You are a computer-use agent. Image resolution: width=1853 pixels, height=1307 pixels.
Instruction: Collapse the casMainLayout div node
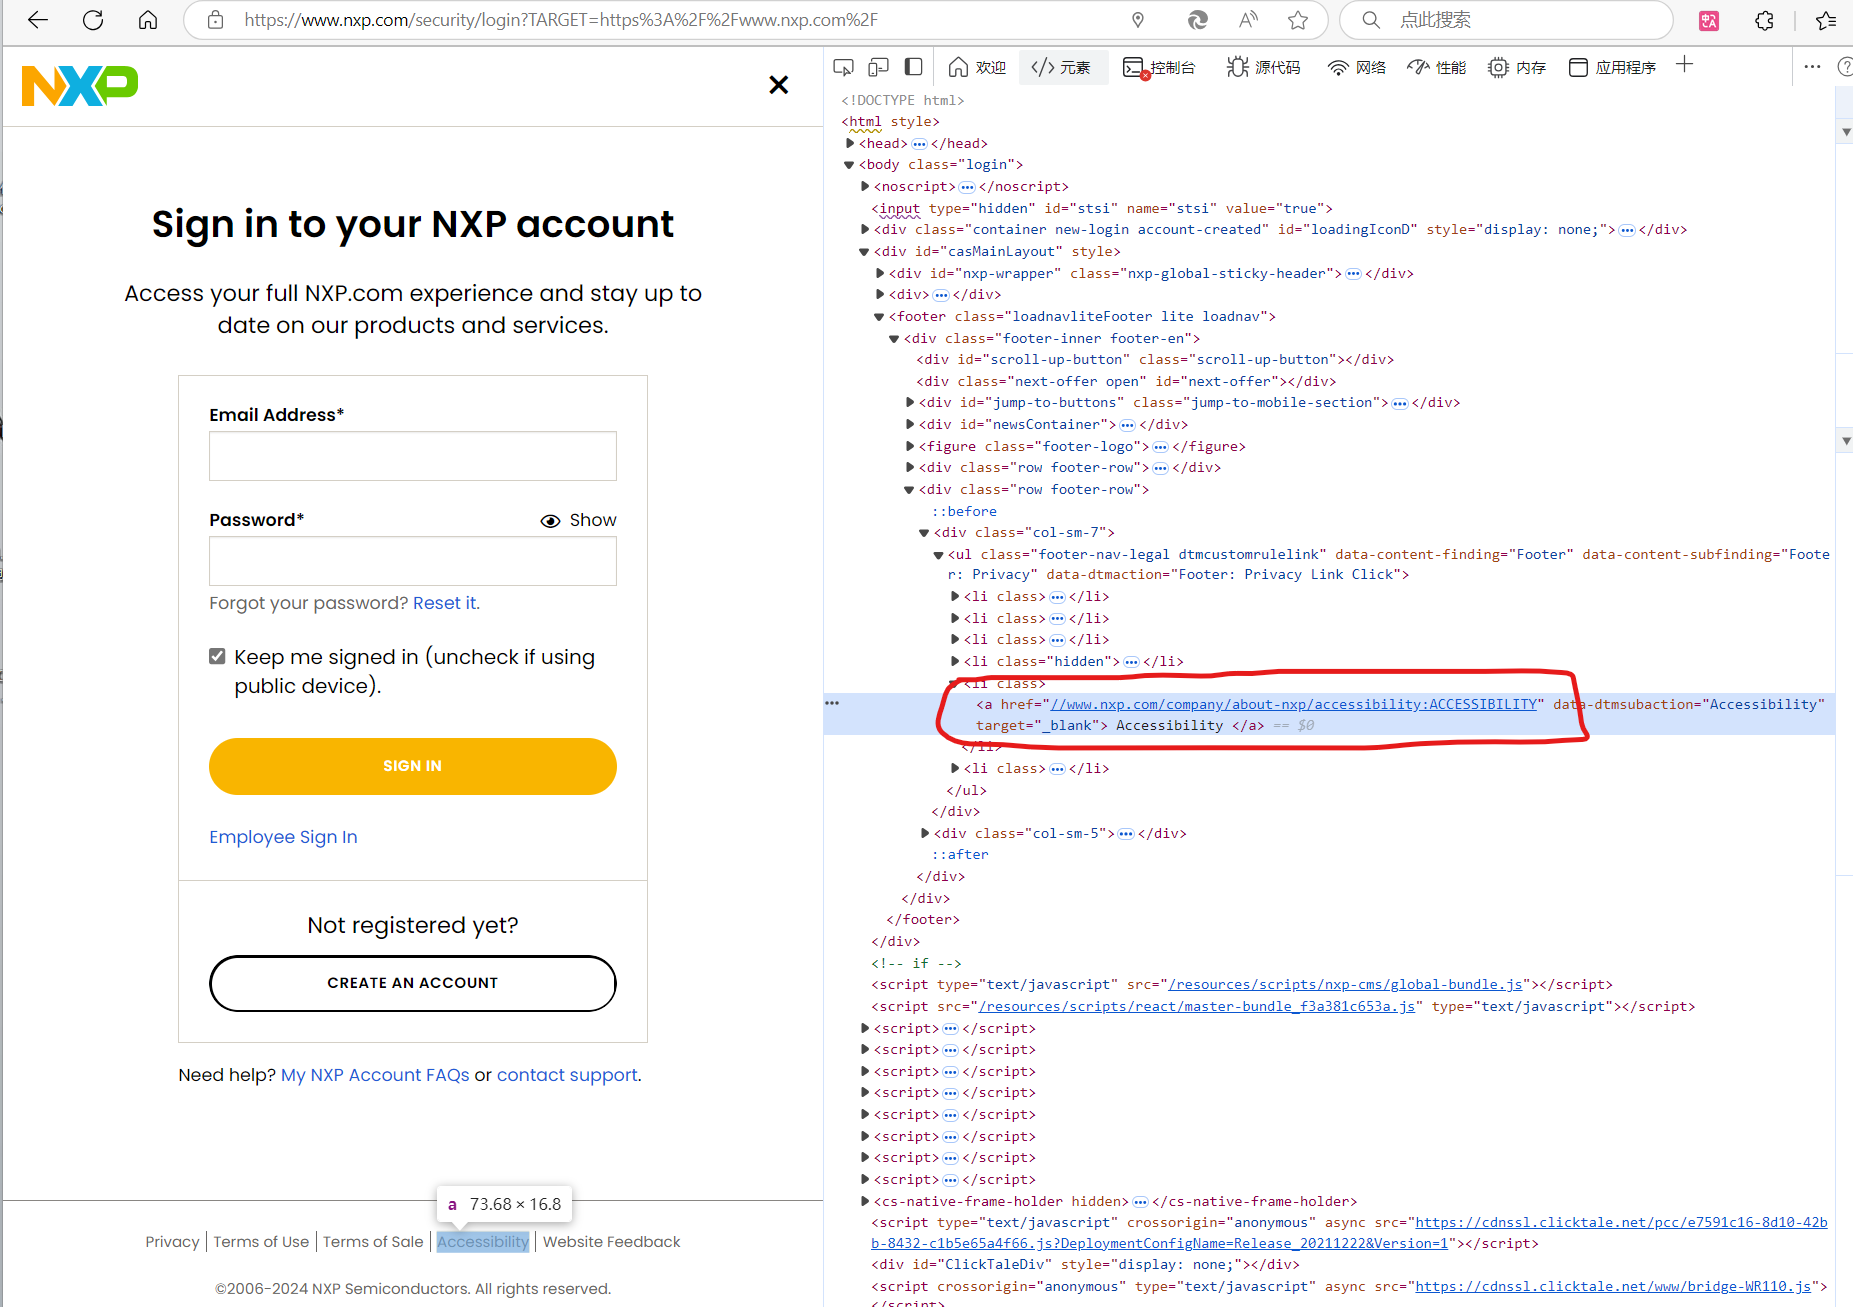[864, 252]
